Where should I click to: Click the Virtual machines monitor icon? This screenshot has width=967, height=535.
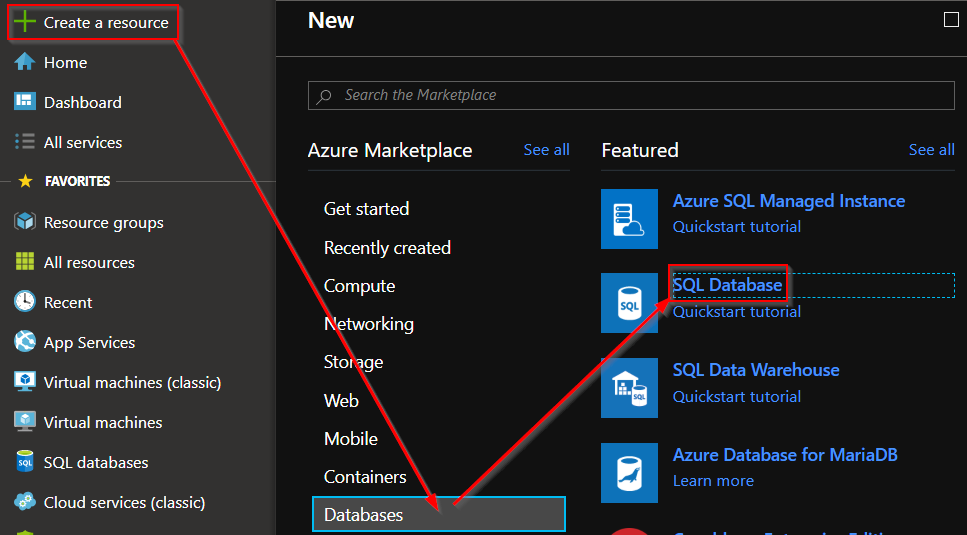pos(25,422)
